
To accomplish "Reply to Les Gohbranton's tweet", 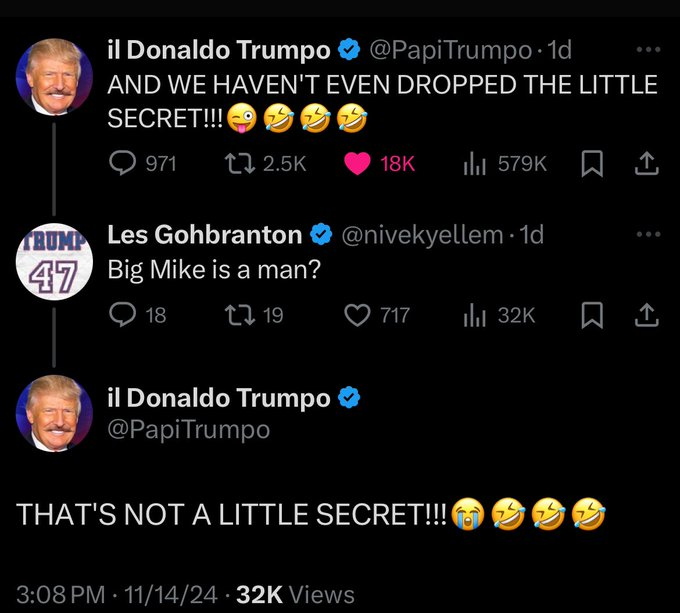I will click(123, 315).
